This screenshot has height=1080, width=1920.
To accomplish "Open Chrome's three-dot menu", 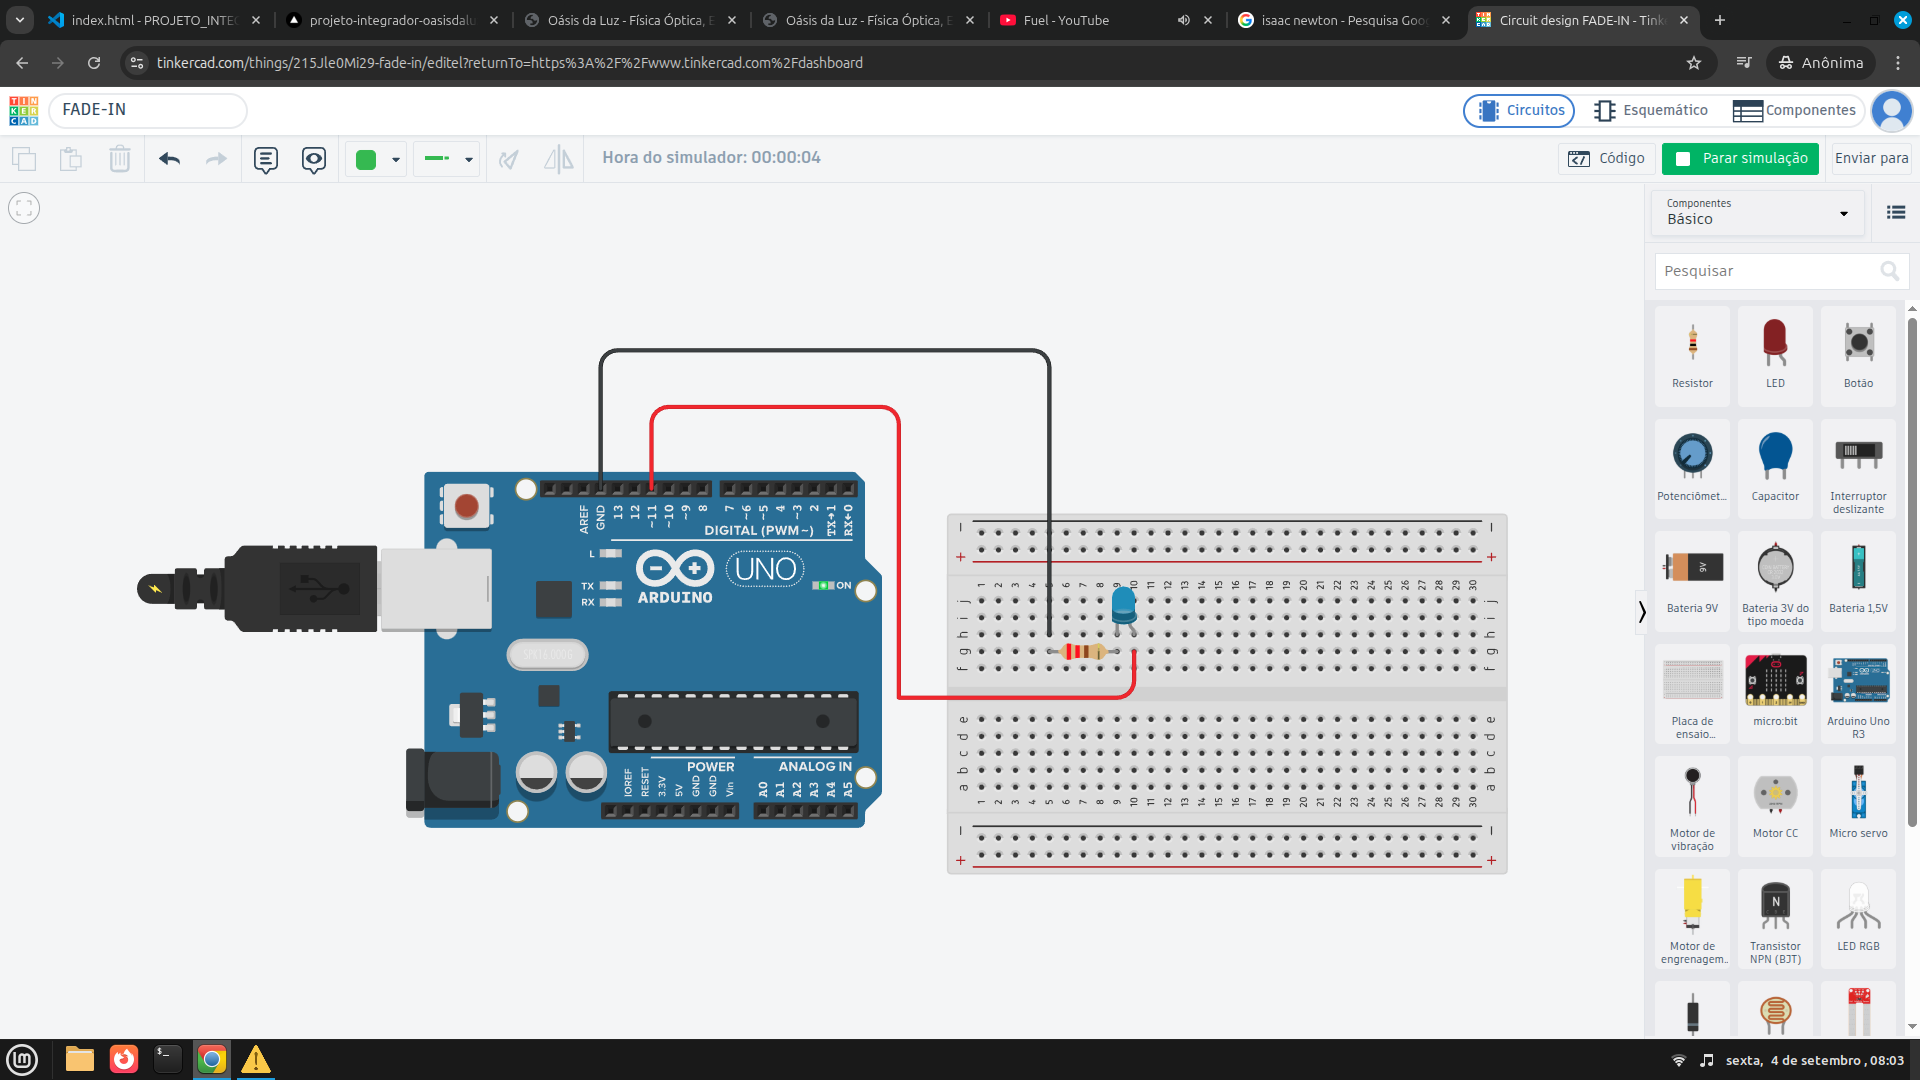I will pyautogui.click(x=1898, y=63).
